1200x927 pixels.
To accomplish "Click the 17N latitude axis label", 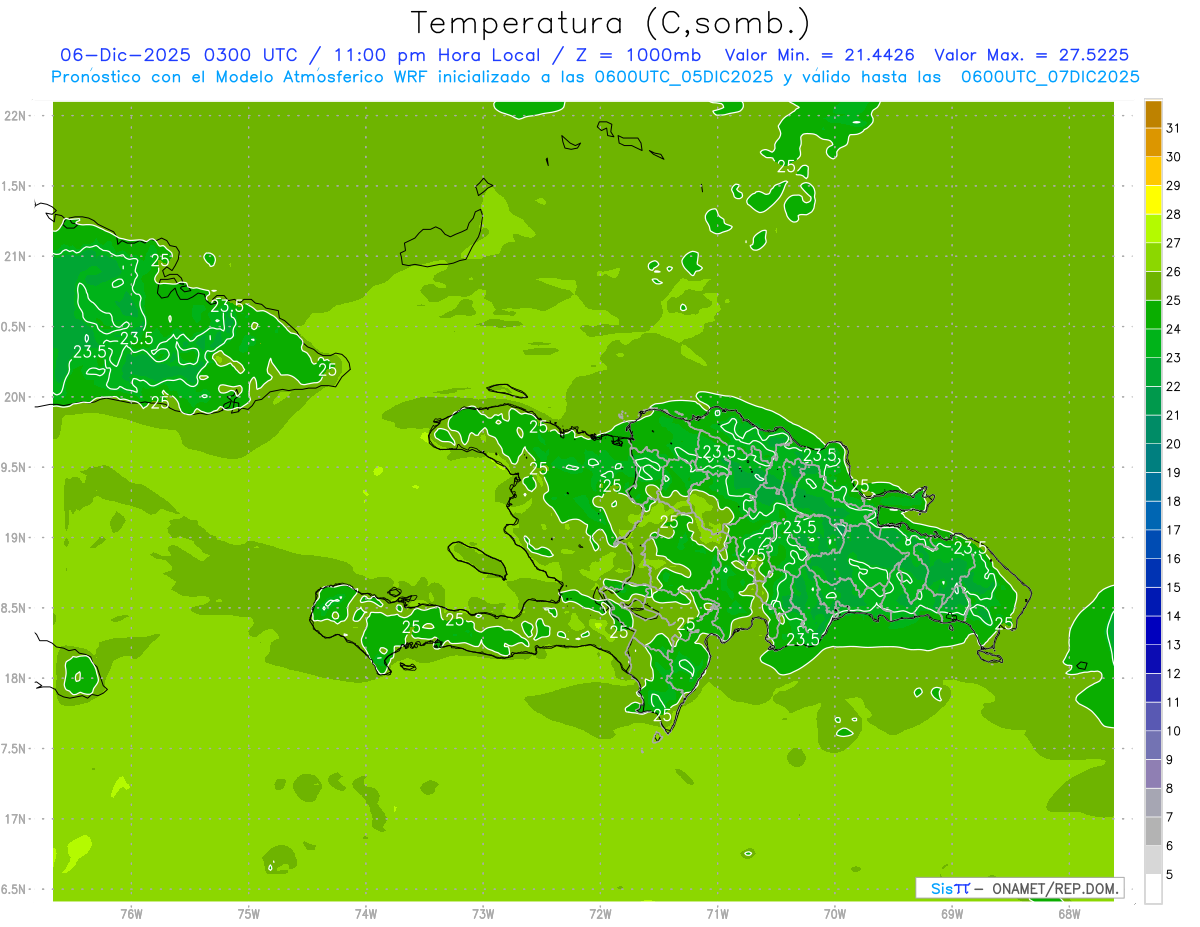I will [x=14, y=819].
